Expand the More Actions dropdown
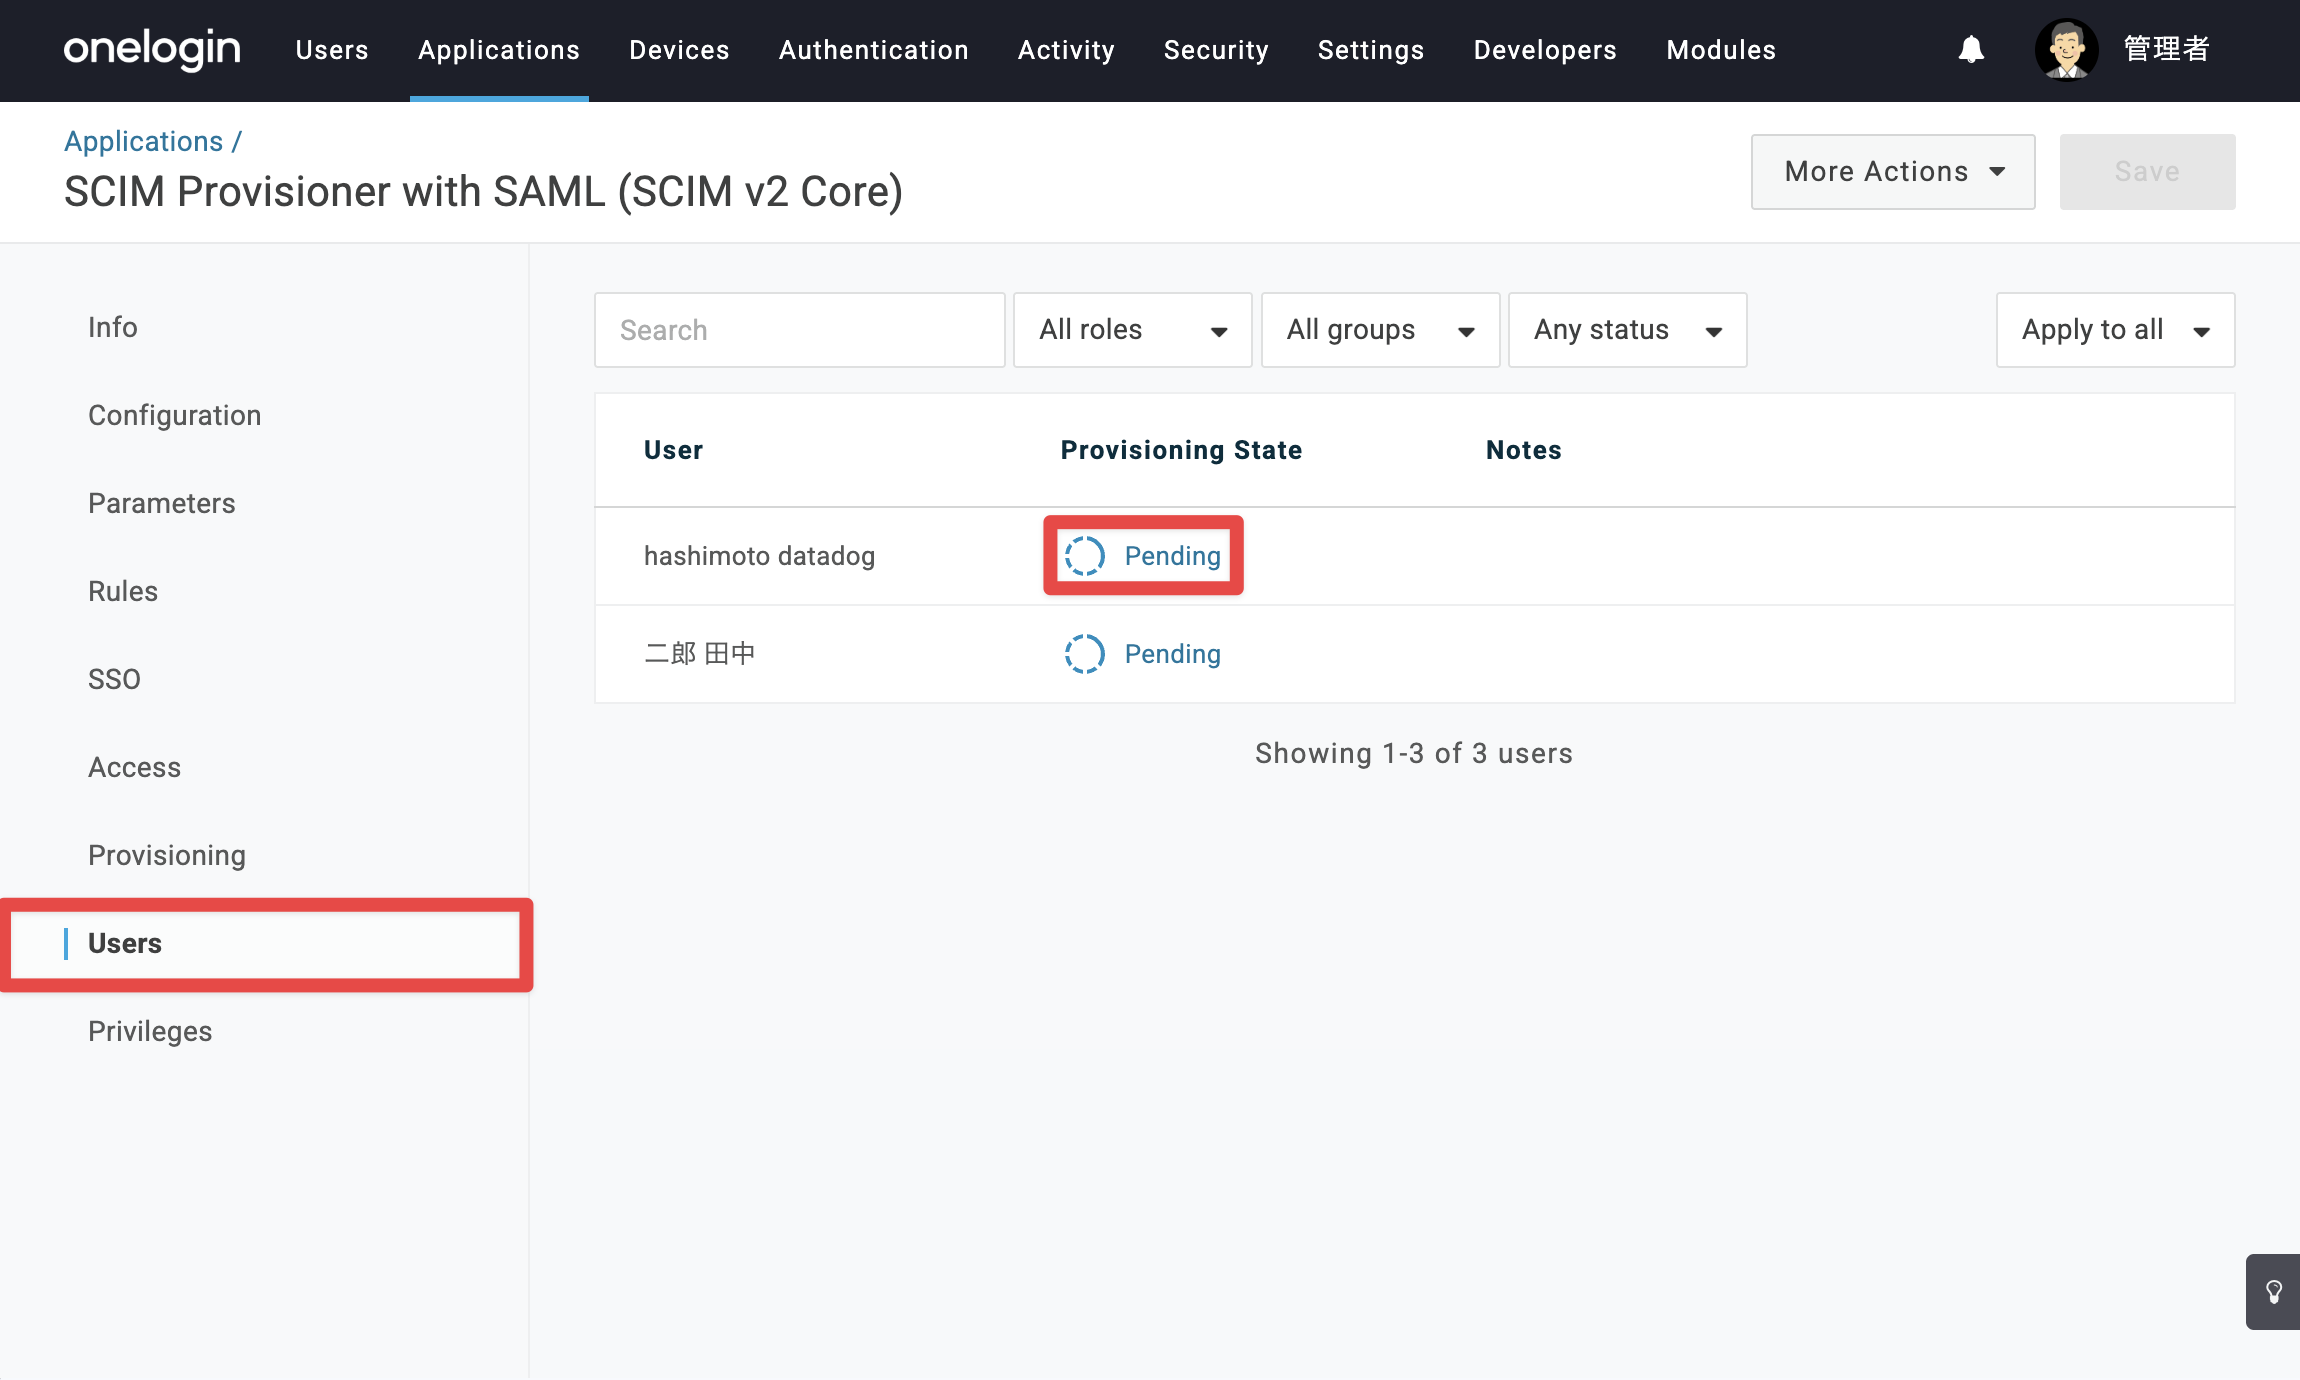The width and height of the screenshot is (2300, 1380). (1893, 172)
